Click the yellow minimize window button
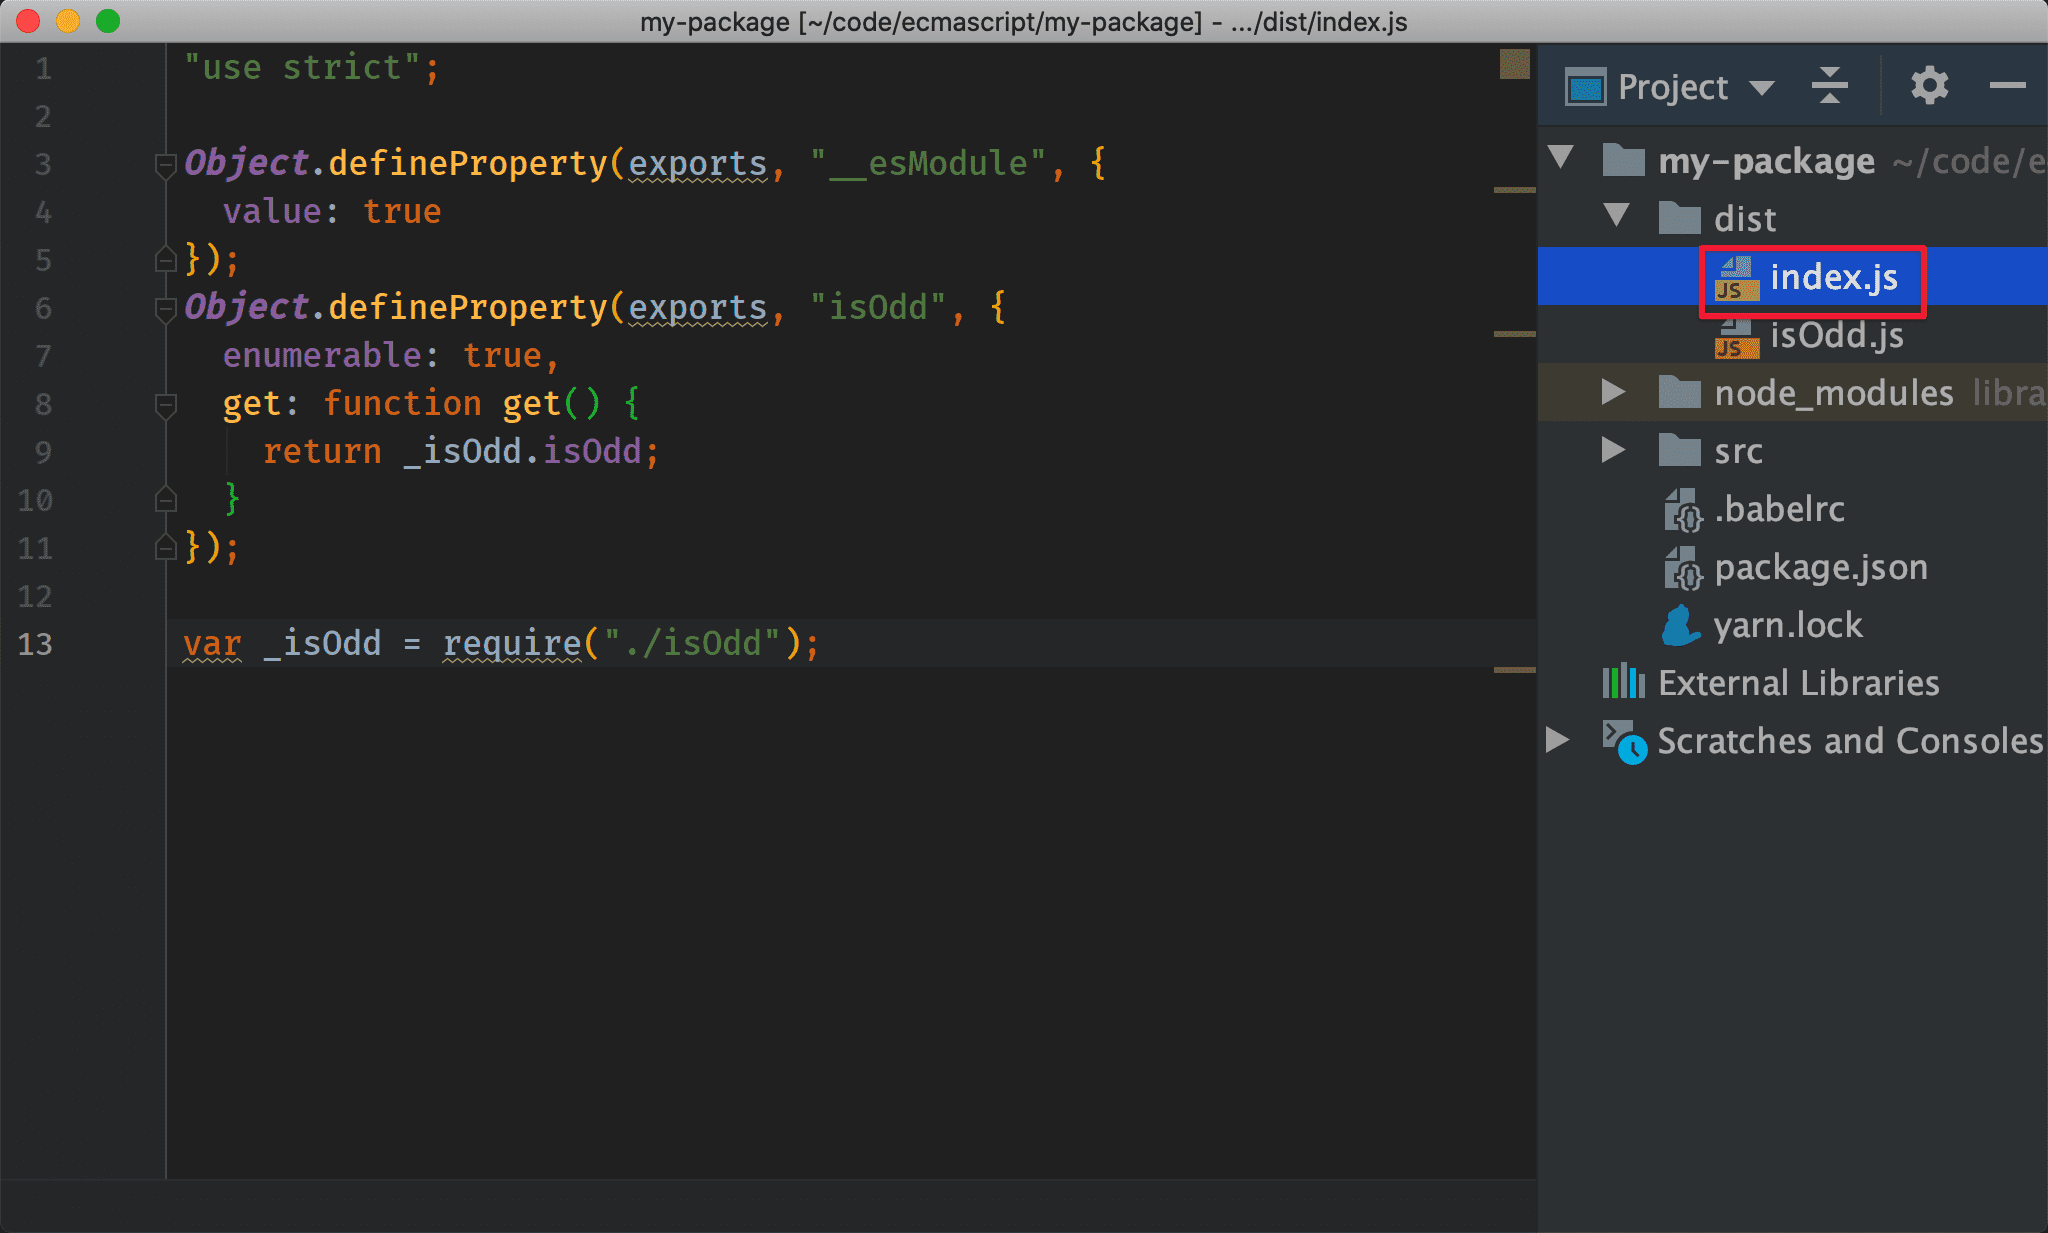Image resolution: width=2048 pixels, height=1233 pixels. [68, 21]
